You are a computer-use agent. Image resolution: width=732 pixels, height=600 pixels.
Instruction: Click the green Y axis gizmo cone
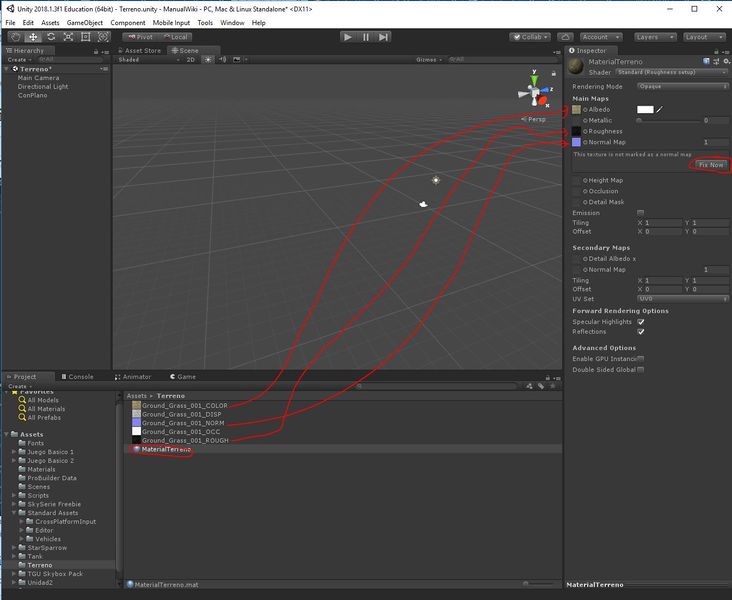(534, 79)
